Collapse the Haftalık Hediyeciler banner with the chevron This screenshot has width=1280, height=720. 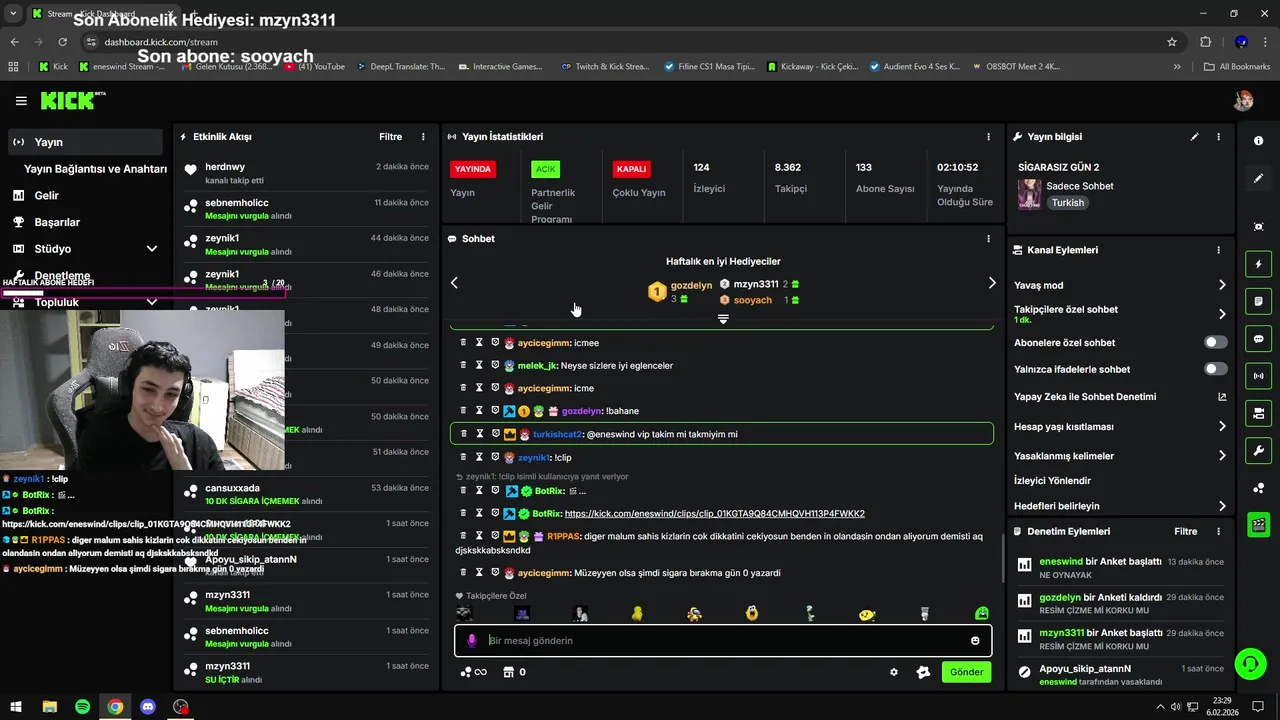[x=723, y=319]
